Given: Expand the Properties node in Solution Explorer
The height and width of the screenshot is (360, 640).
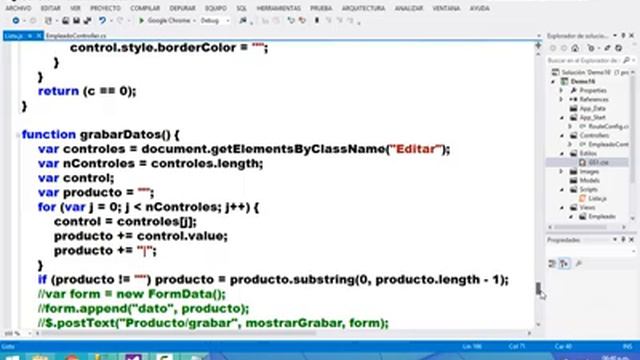Looking at the screenshot, I should [x=562, y=91].
